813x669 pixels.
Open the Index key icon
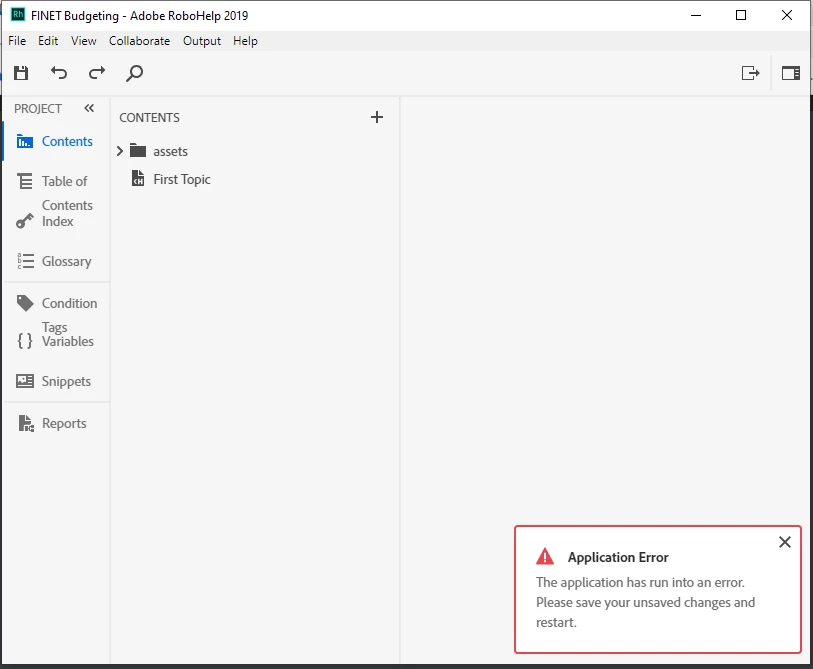24,221
